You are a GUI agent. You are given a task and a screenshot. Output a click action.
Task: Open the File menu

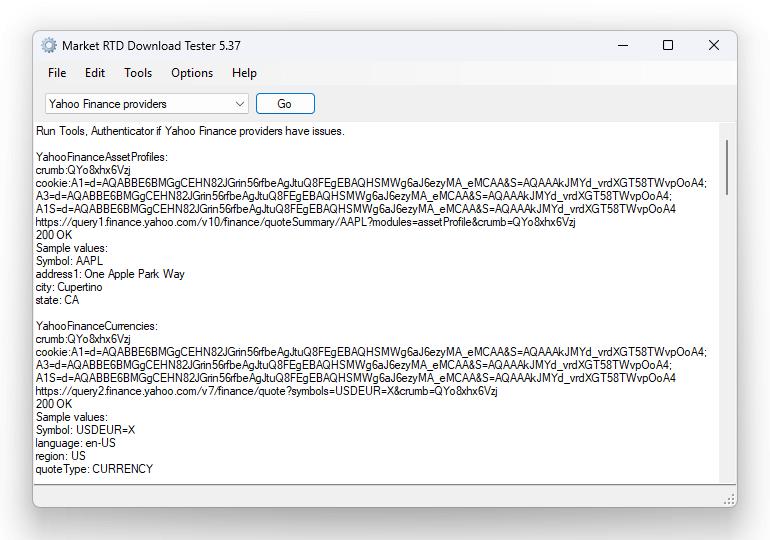57,73
